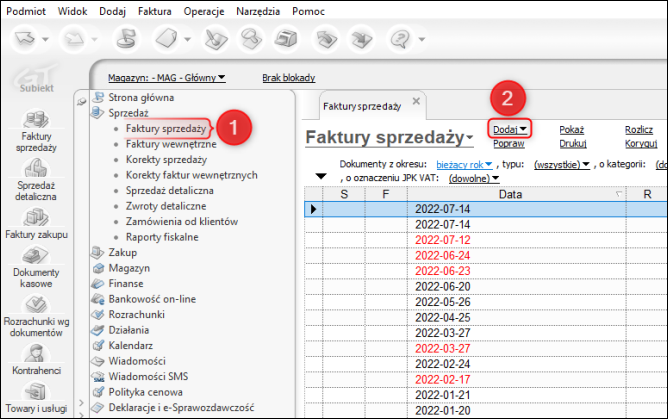Screen dimensions: 668x419
Task: Open the Pomoc menu
Action: [x=308, y=11]
